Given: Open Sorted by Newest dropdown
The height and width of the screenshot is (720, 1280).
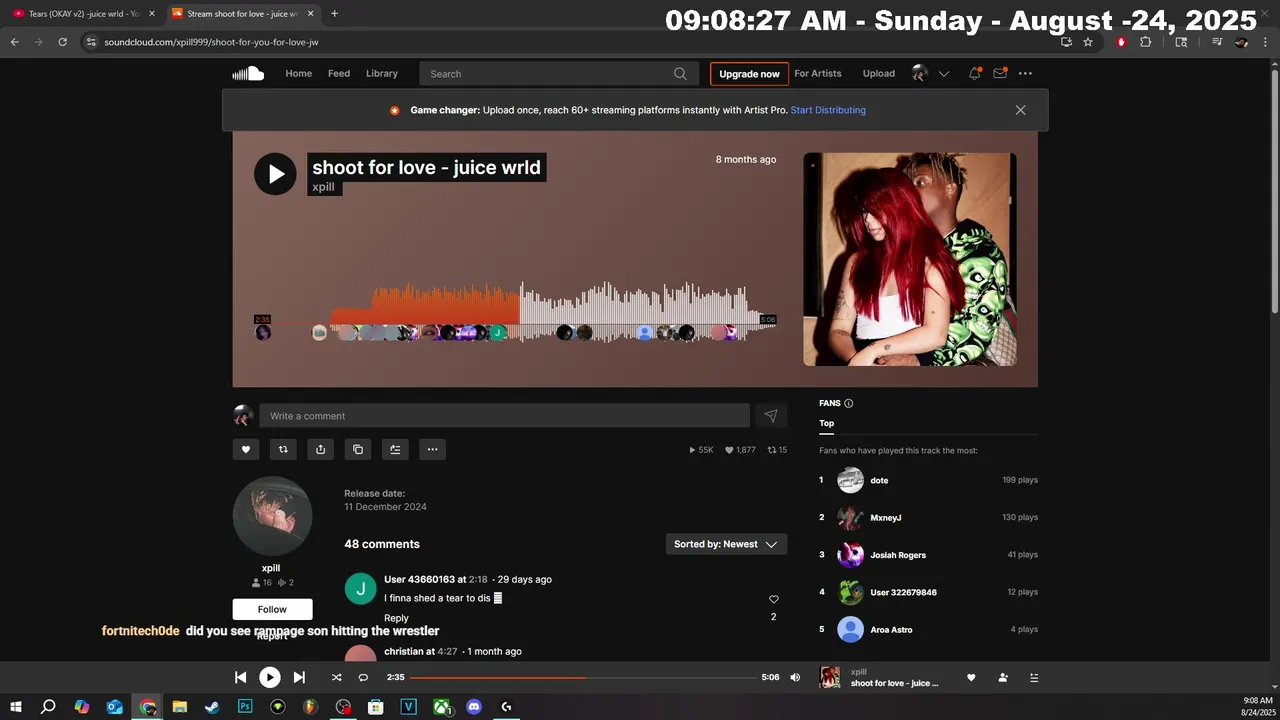Looking at the screenshot, I should 726,544.
